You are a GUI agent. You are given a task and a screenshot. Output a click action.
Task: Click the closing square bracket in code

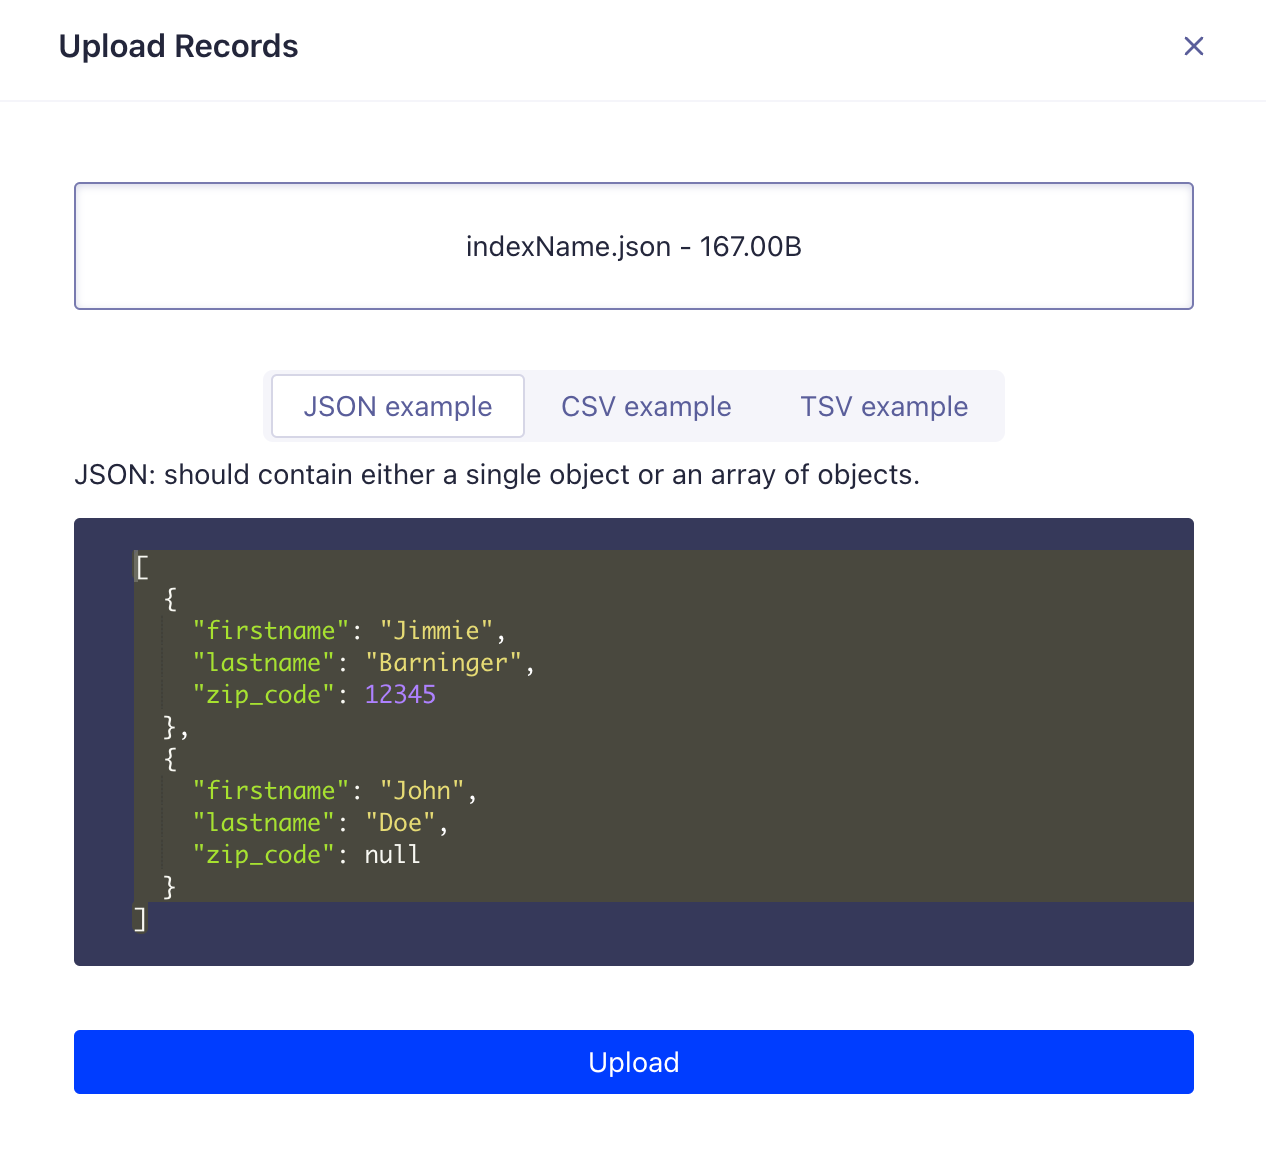tap(140, 919)
